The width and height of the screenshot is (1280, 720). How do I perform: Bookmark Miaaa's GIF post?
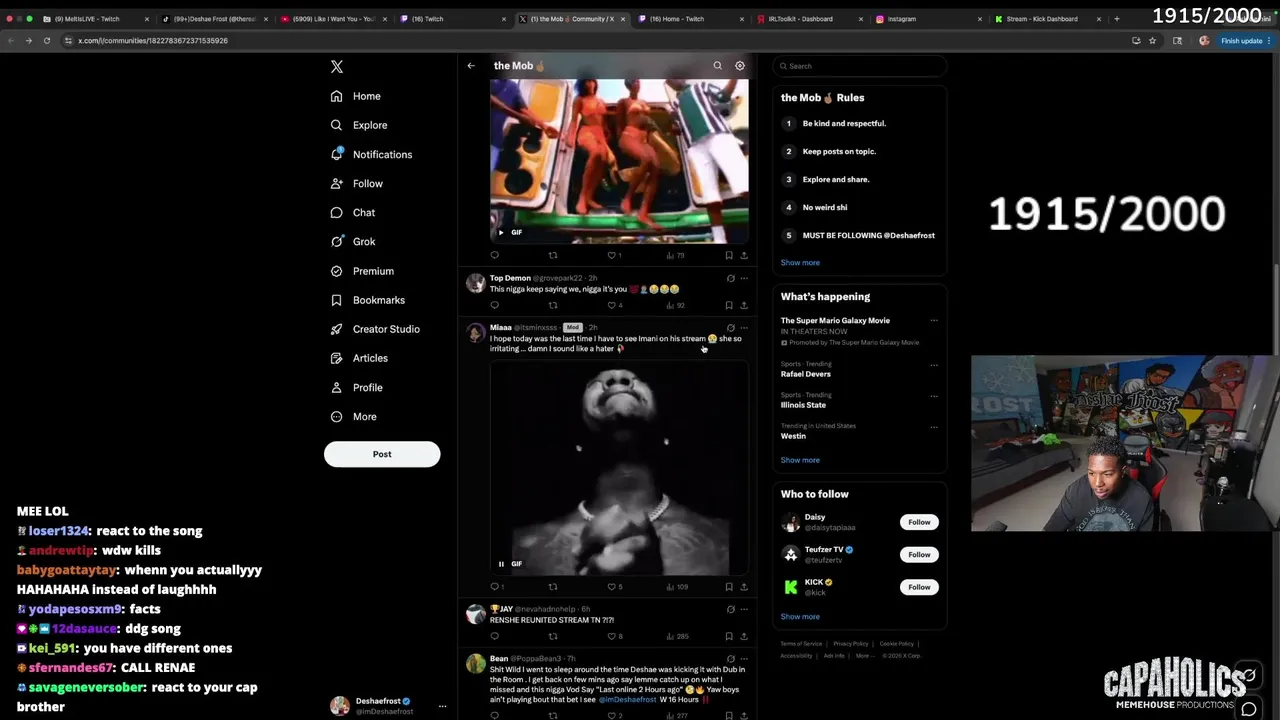(x=729, y=587)
